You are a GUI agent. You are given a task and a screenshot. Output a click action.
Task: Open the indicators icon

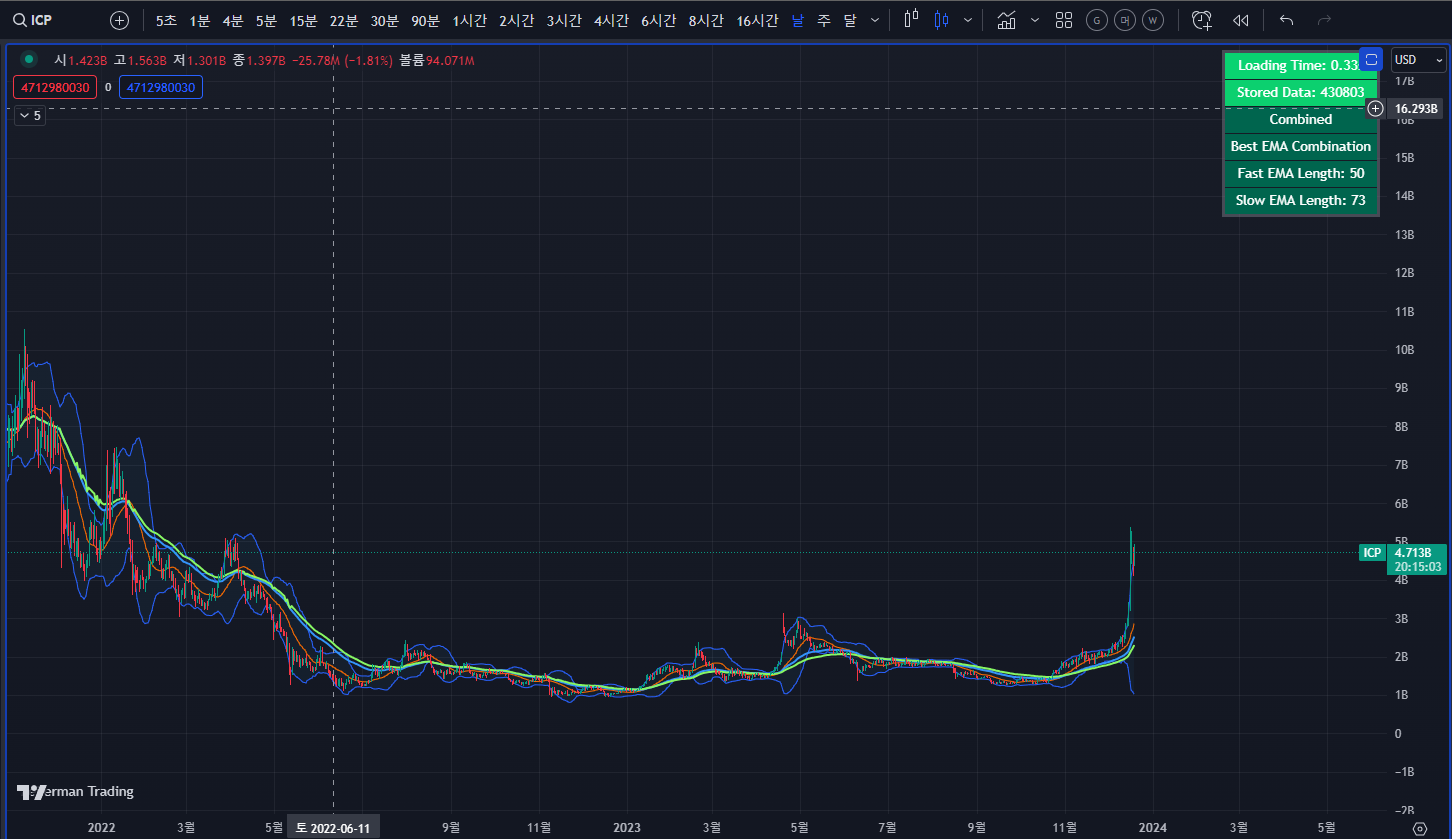pyautogui.click(x=1007, y=20)
